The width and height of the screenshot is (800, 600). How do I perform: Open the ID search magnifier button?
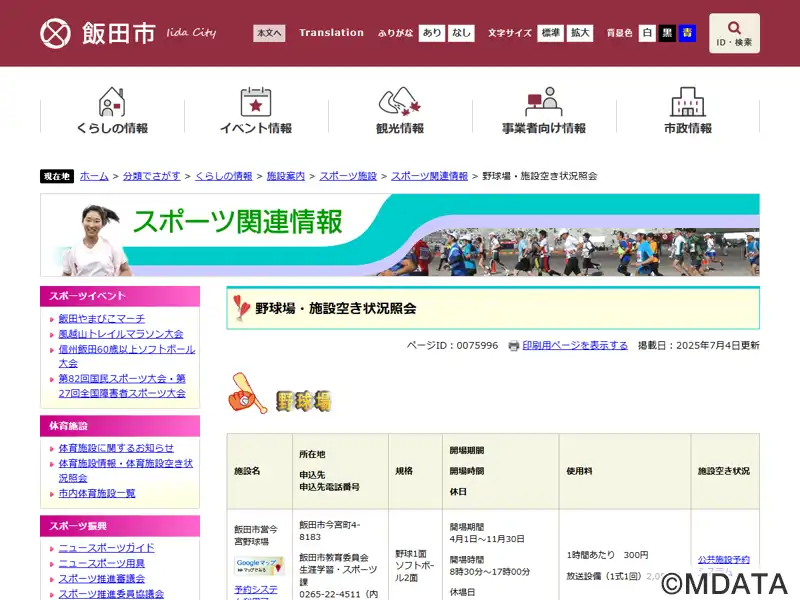click(x=734, y=33)
